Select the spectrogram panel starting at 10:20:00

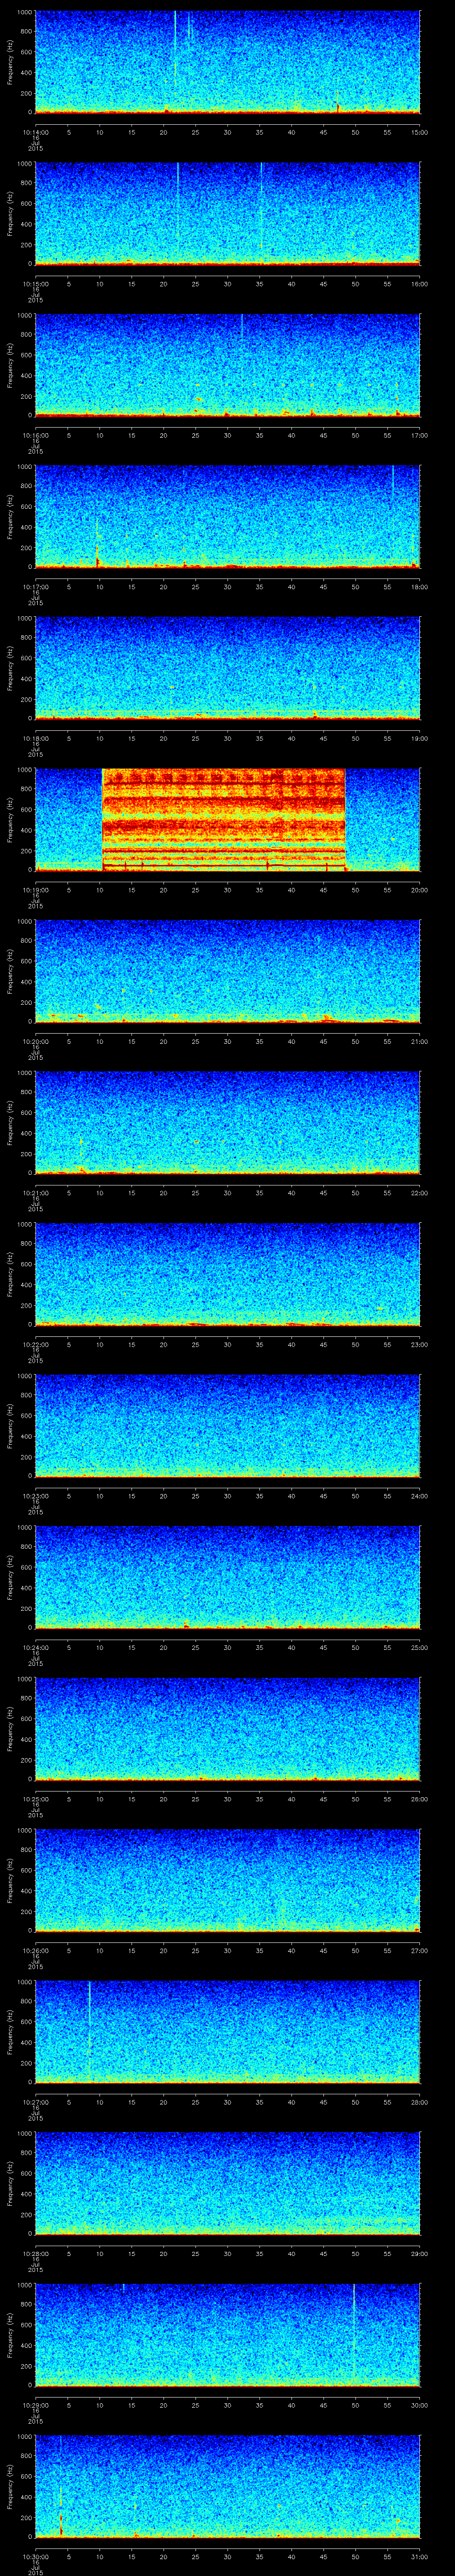click(227, 971)
